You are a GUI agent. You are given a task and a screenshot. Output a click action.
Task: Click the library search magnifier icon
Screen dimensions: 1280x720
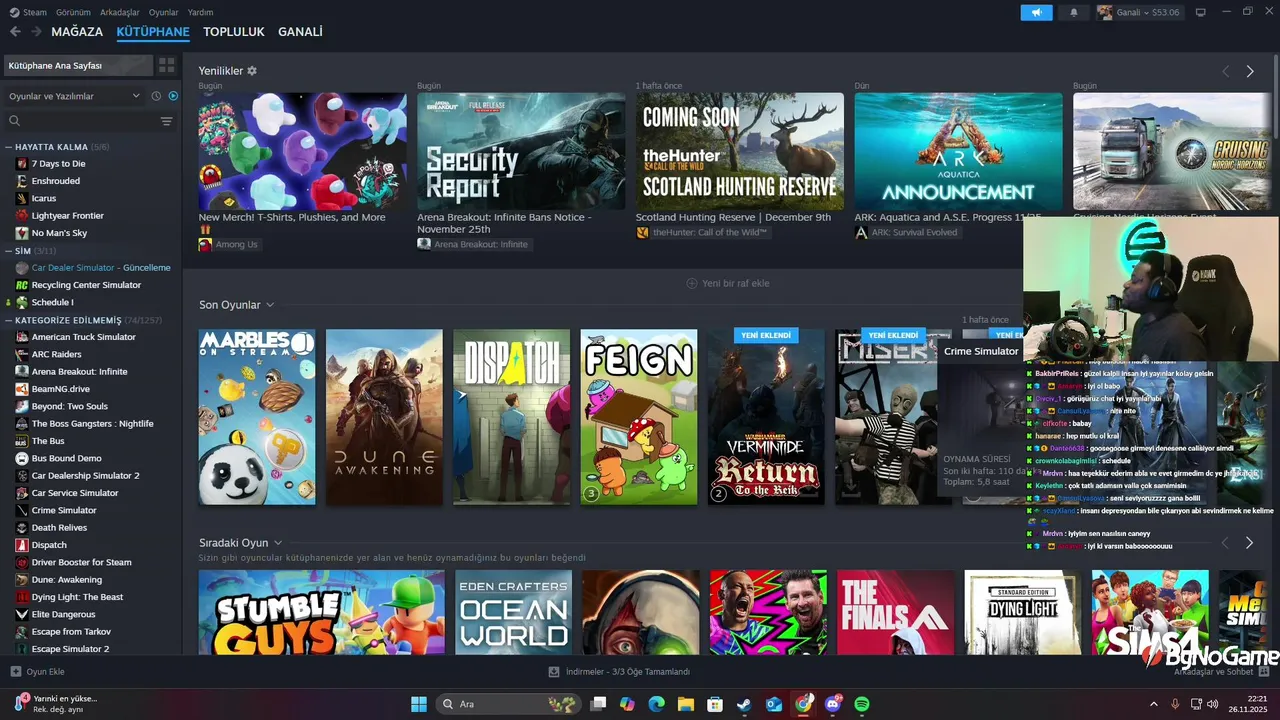click(x=14, y=121)
